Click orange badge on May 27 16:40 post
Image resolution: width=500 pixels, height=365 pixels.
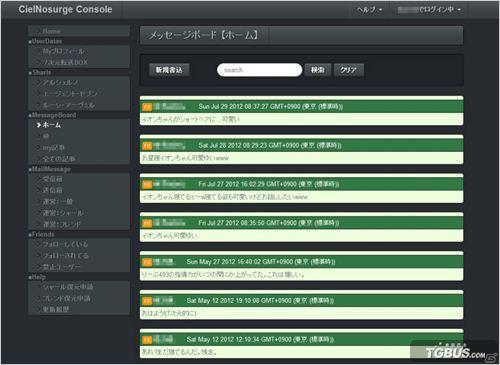pos(147,262)
